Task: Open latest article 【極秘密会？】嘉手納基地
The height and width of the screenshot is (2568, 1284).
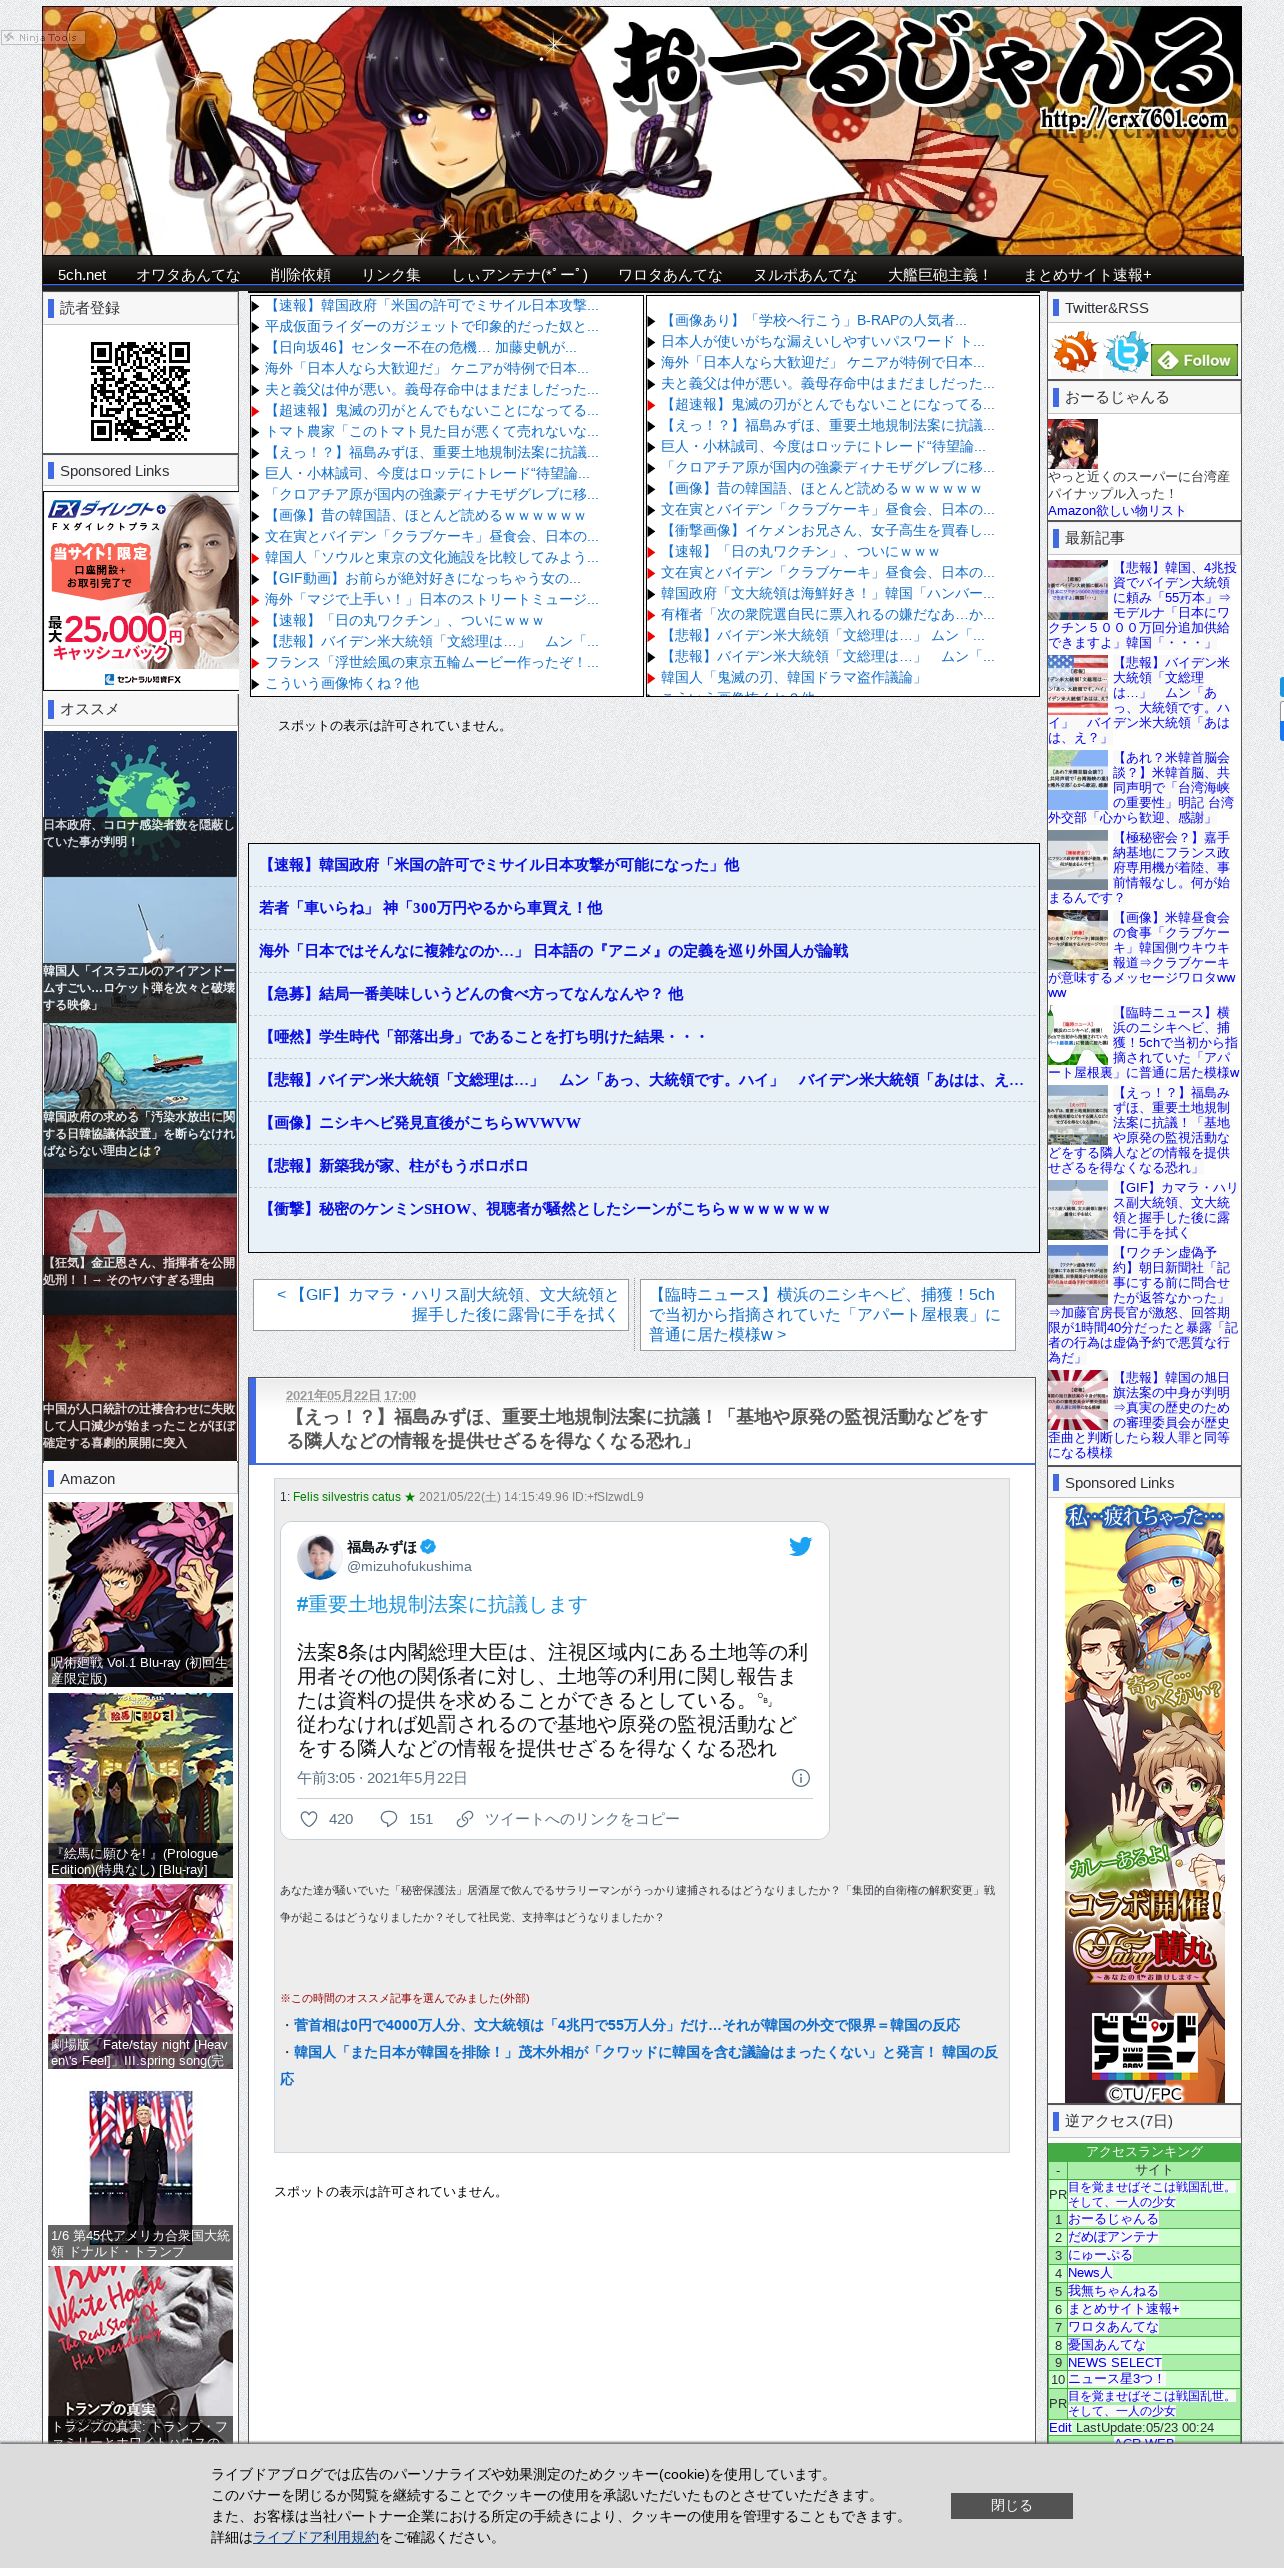Action: (1141, 867)
